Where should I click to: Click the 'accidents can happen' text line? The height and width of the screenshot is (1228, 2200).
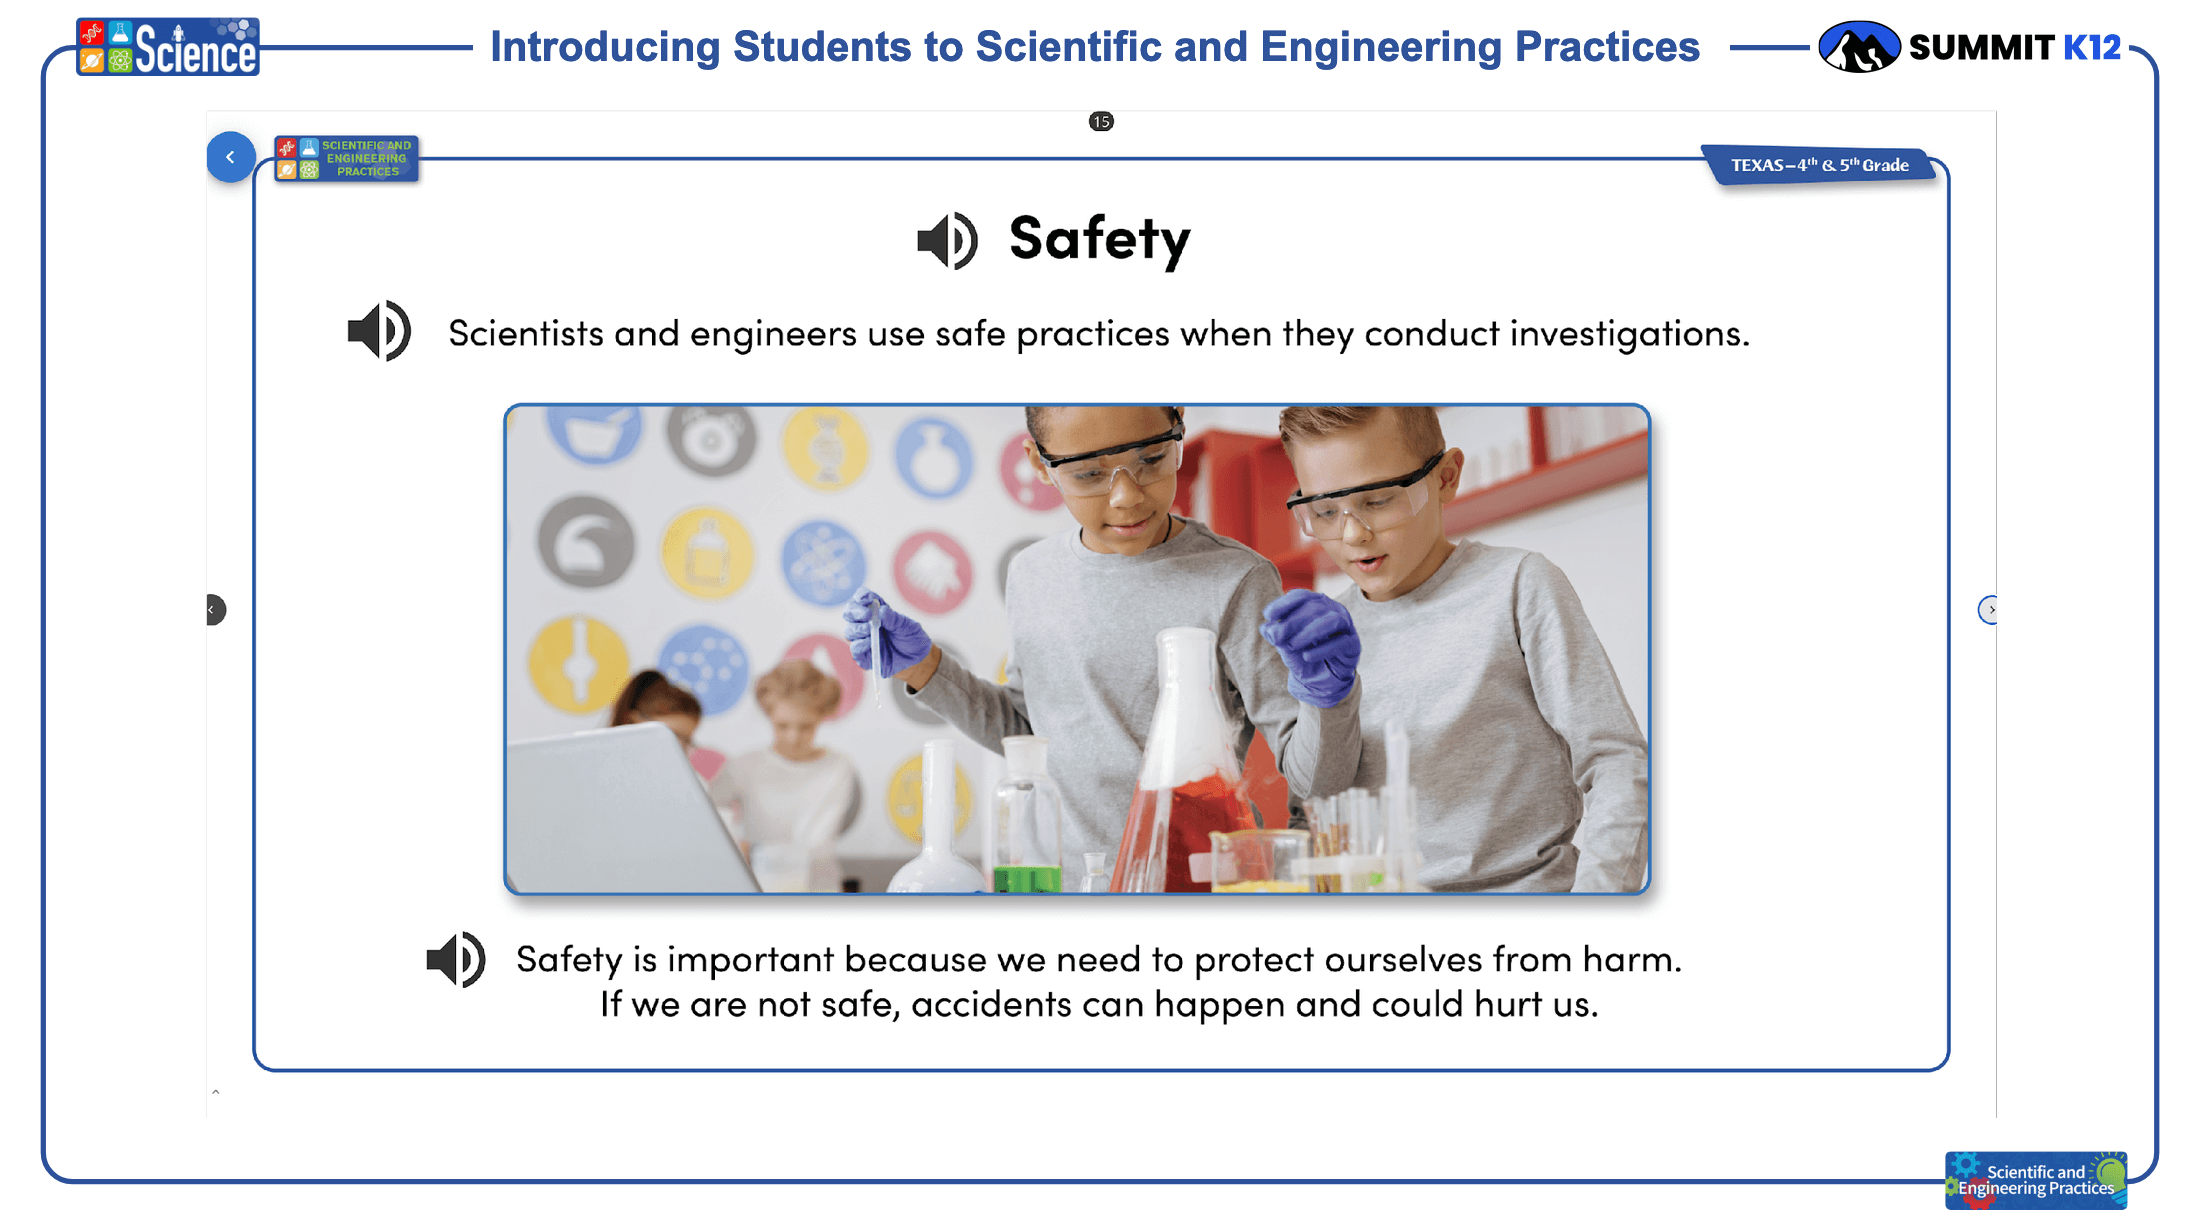point(1099,1004)
